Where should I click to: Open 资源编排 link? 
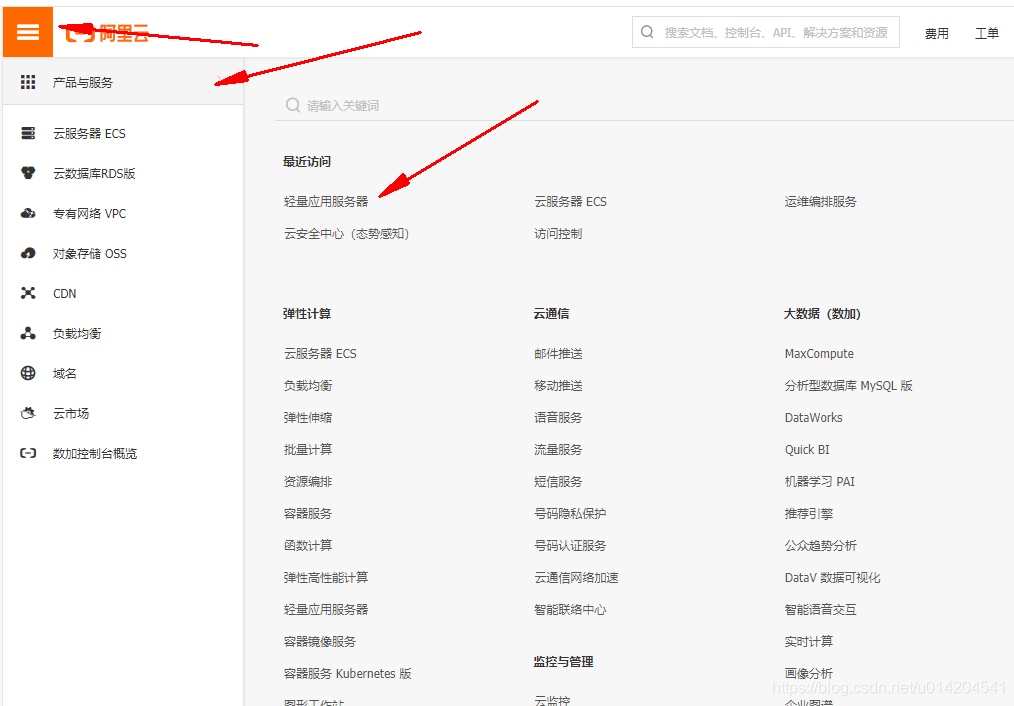[x=308, y=482]
